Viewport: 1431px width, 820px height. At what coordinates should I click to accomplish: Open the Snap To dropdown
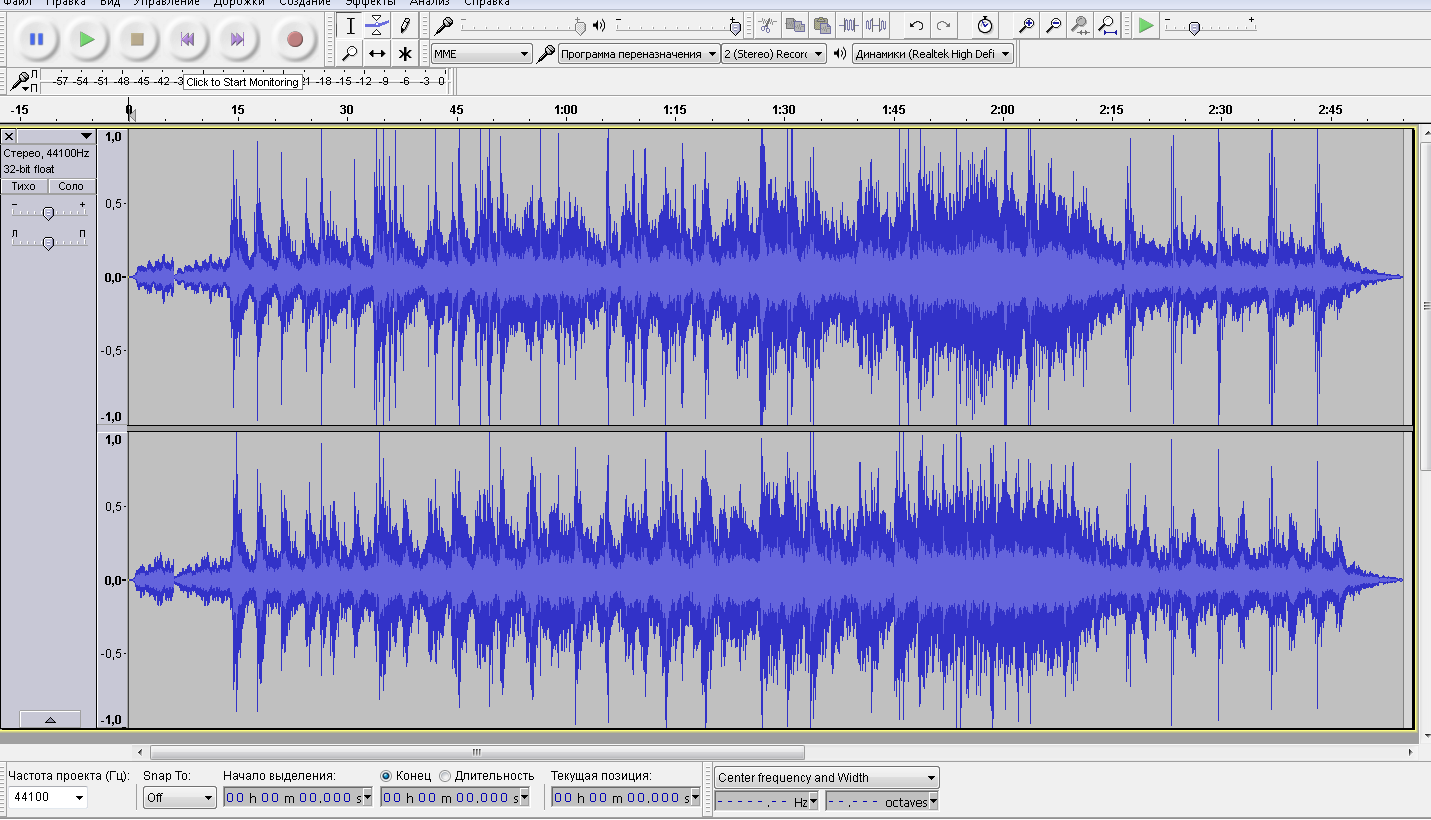[x=180, y=797]
